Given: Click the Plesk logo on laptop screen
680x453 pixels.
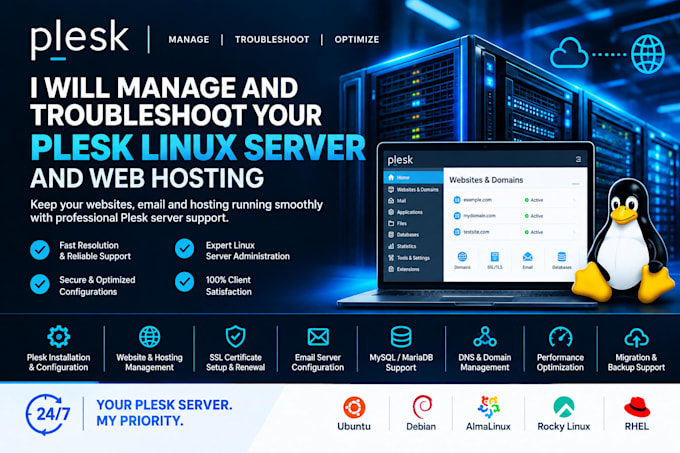Looking at the screenshot, I should coord(400,160).
